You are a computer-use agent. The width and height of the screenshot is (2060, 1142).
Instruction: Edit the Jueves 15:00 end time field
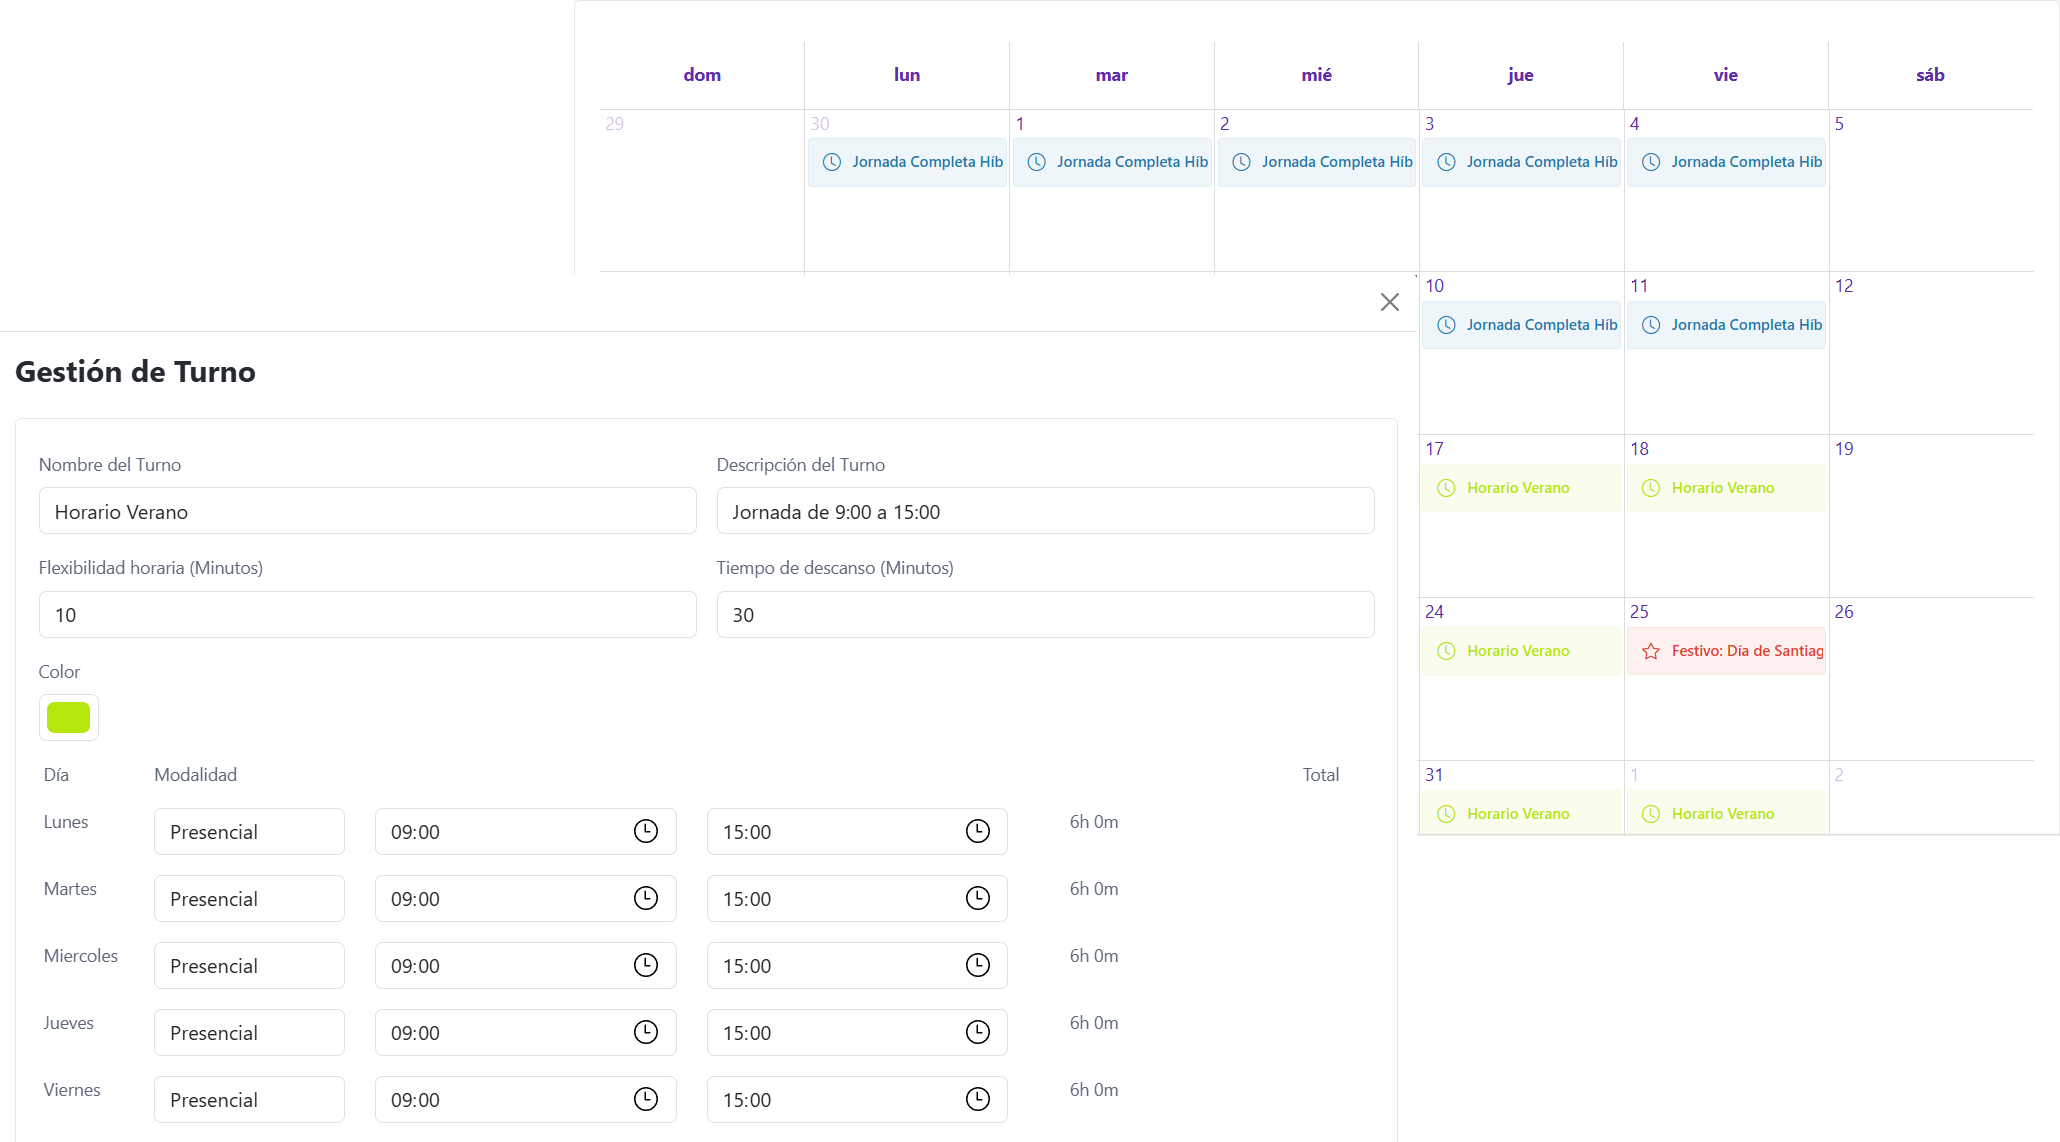(x=857, y=1032)
